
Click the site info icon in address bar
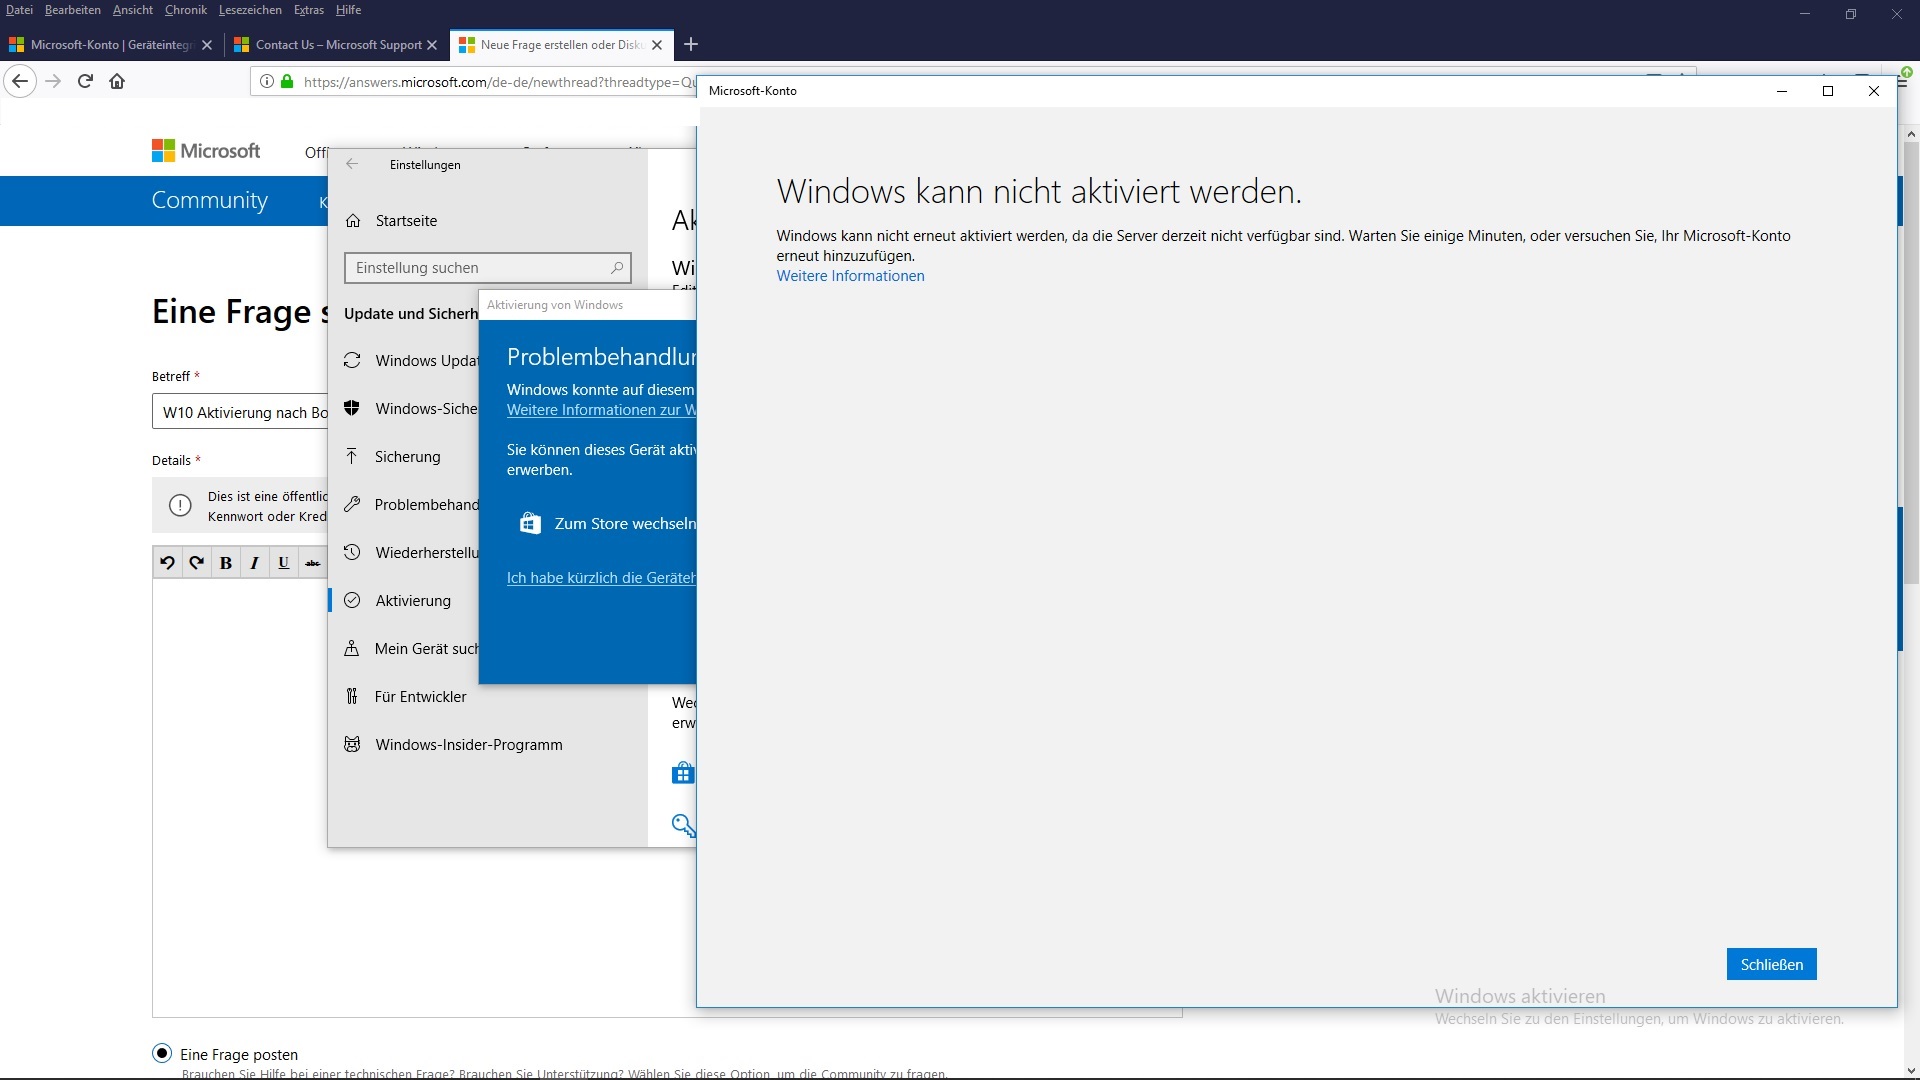(x=267, y=82)
